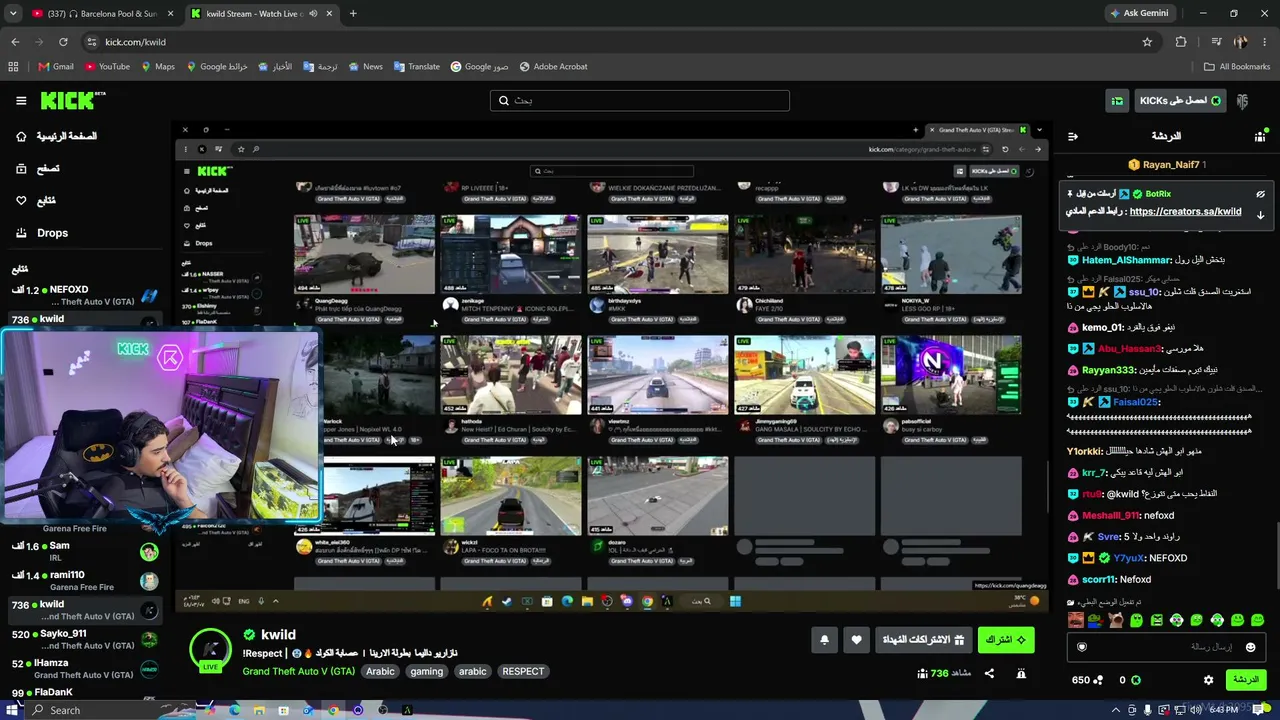Click the gift subscriptions button

[x=922, y=640]
